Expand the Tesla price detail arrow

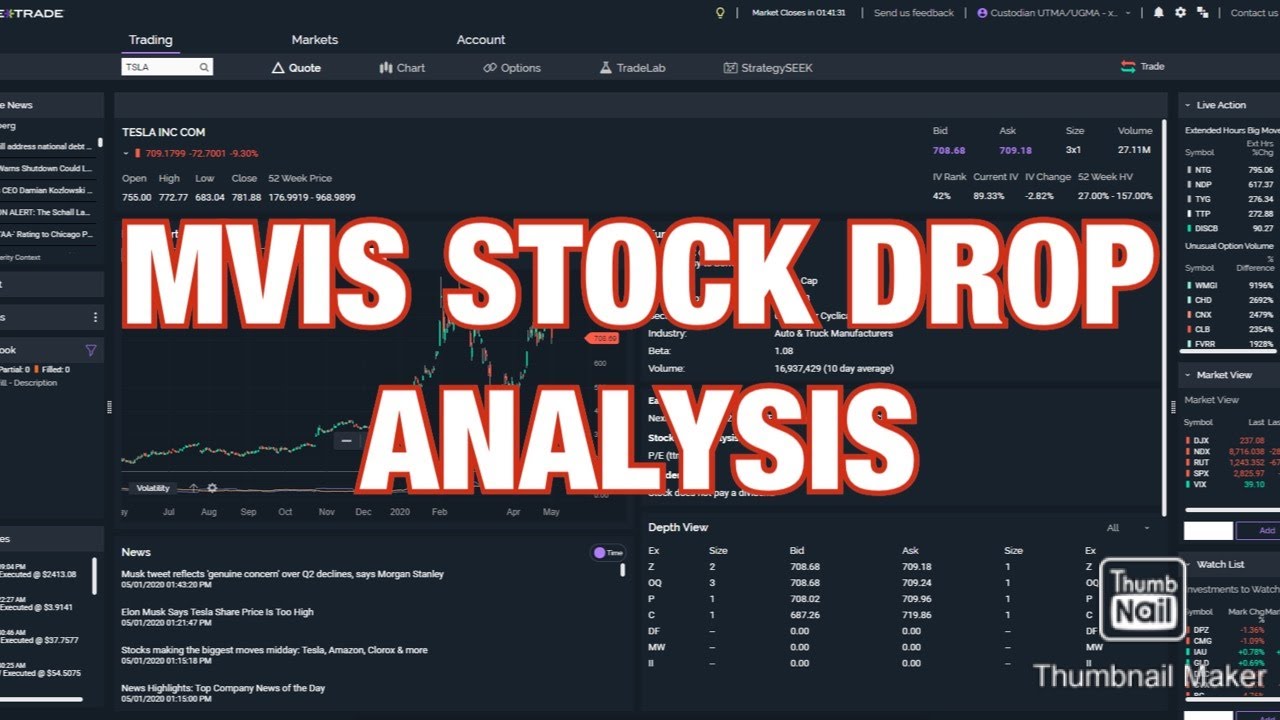(126, 154)
